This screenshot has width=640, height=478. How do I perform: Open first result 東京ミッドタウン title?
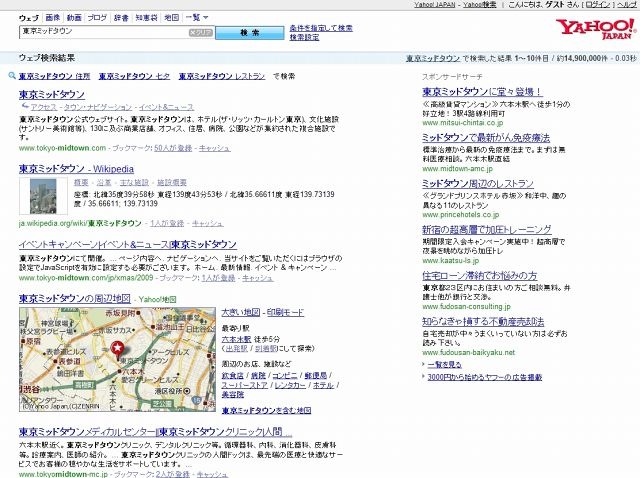point(52,94)
